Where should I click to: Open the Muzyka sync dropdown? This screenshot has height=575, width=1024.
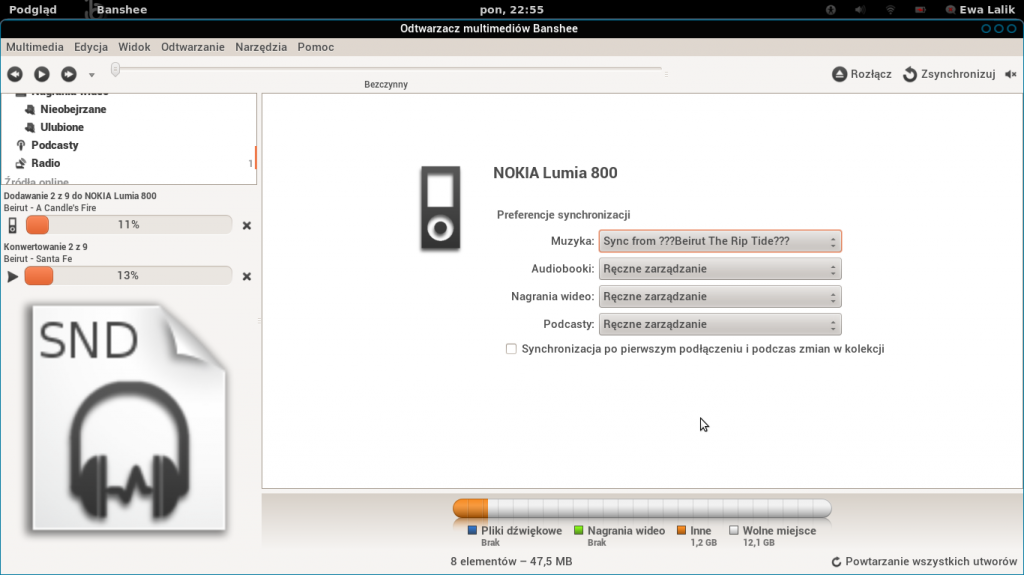tap(720, 241)
